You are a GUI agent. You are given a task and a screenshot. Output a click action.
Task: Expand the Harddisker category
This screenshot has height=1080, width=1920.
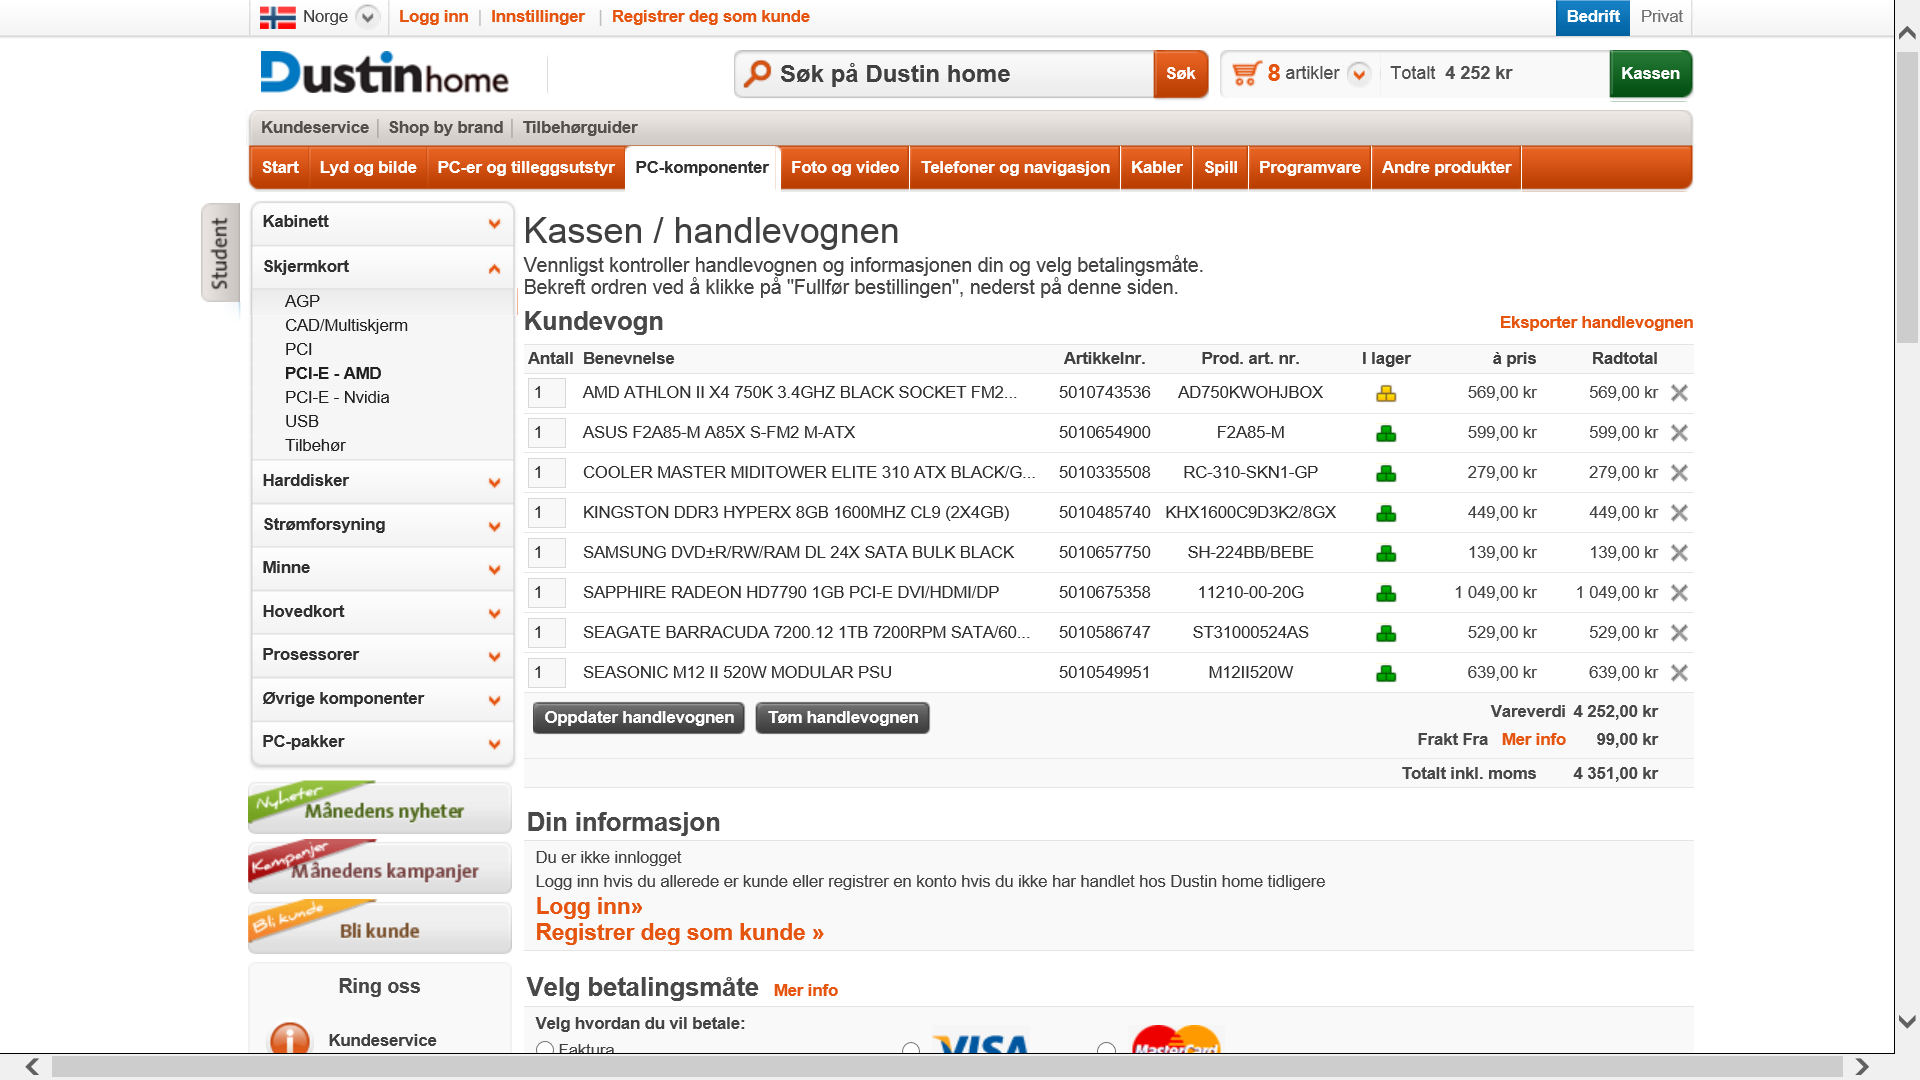(x=493, y=482)
